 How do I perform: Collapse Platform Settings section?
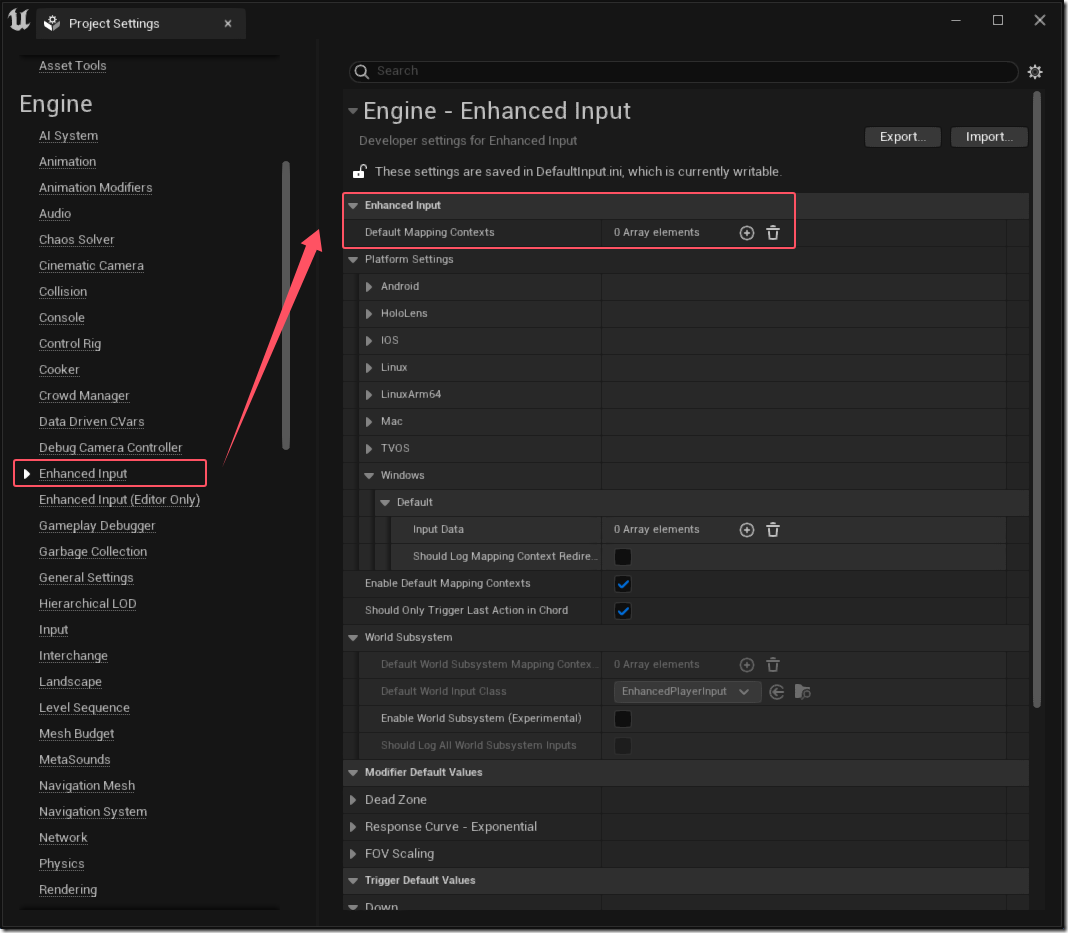click(x=353, y=259)
